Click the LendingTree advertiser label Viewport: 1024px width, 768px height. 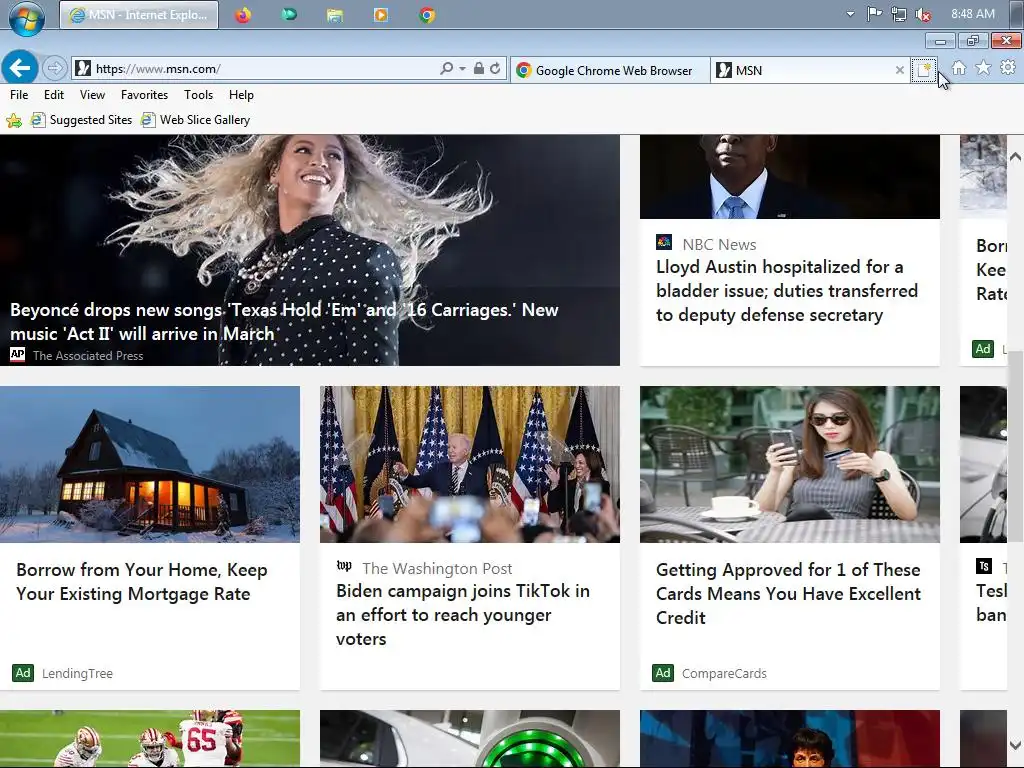(77, 673)
